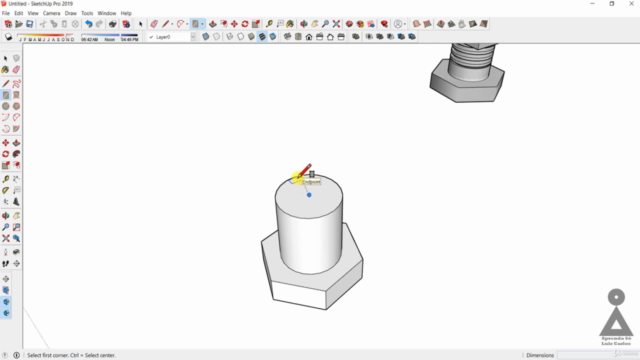Select the Follow Me tool in the left toolbar
Image resolution: width=640 pixels, height=360 pixels.
click(16, 154)
